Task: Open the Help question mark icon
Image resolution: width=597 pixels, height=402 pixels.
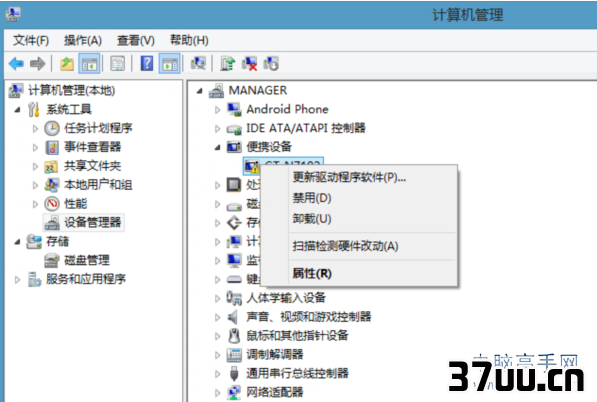Action: pyautogui.click(x=147, y=63)
